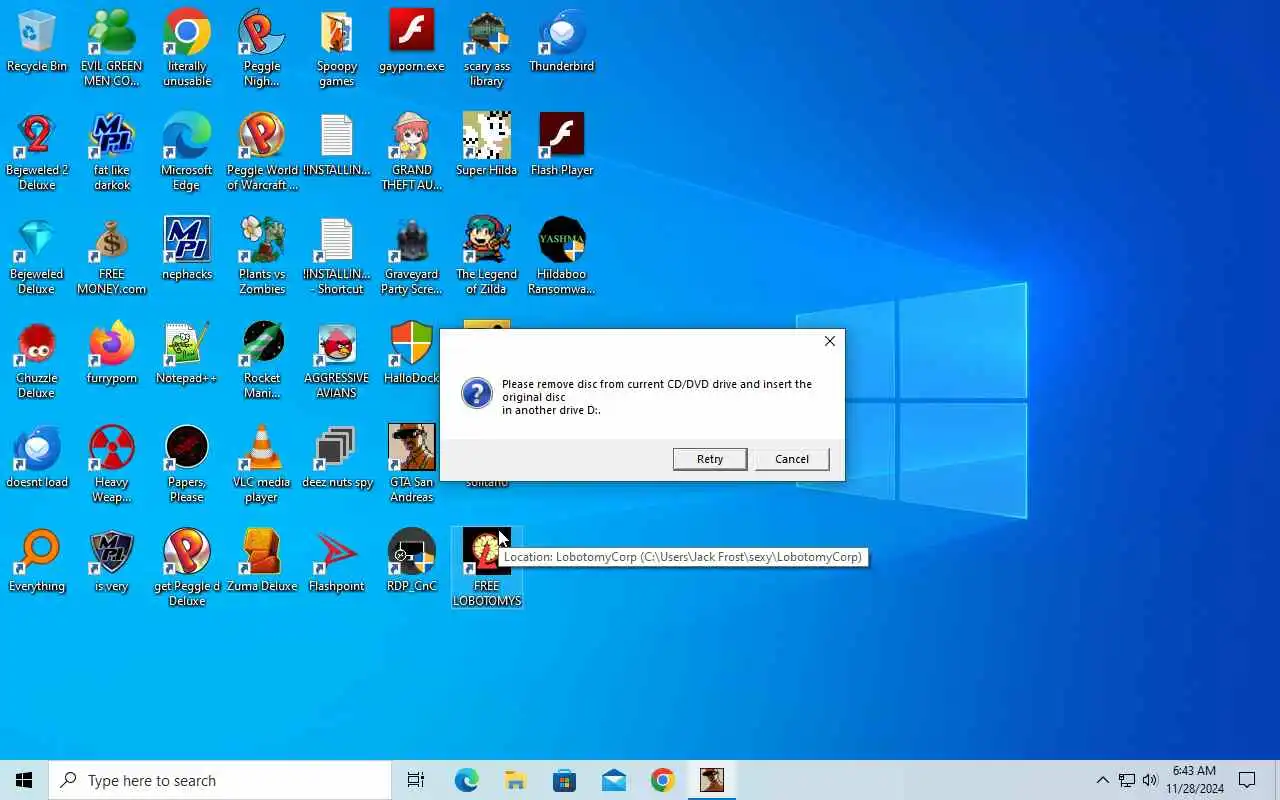Select the Rocket Mani... shortcut
This screenshot has width=1280, height=800.
[262, 360]
